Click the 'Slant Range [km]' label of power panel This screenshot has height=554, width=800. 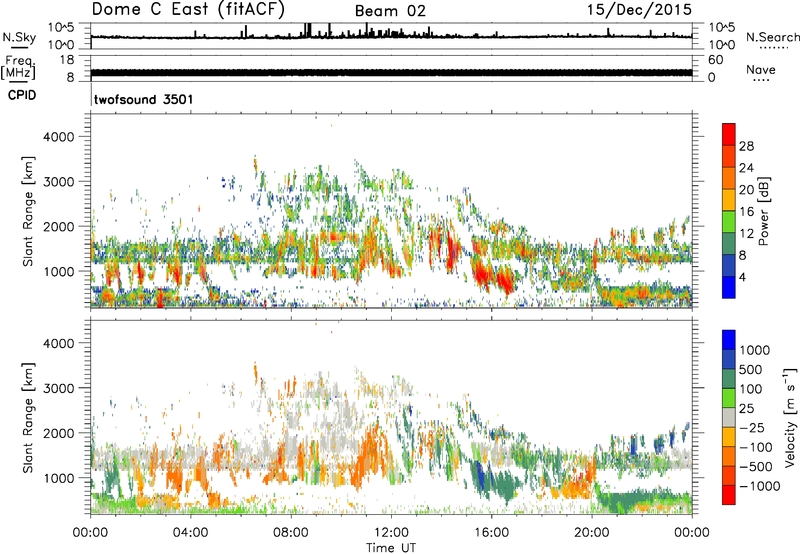[28, 211]
